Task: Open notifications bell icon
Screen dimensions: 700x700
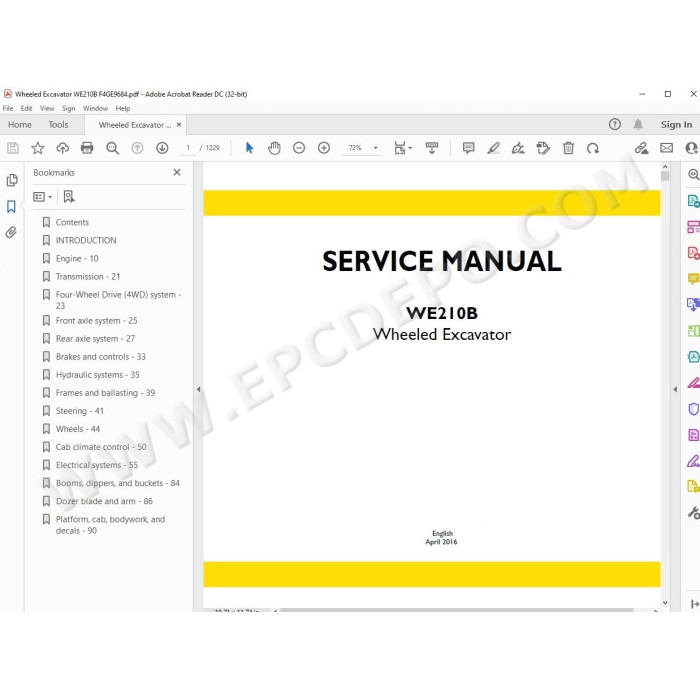Action: point(638,125)
